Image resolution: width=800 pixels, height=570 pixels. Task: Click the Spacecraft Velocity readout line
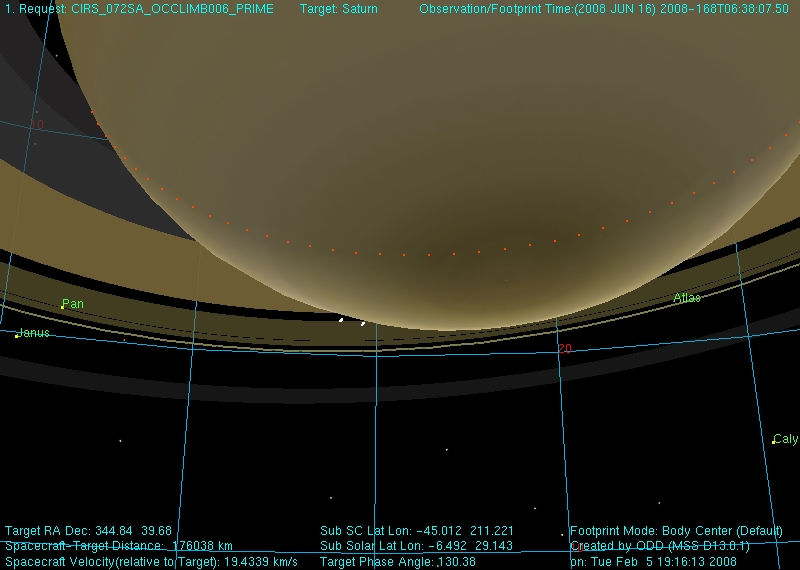pos(151,562)
